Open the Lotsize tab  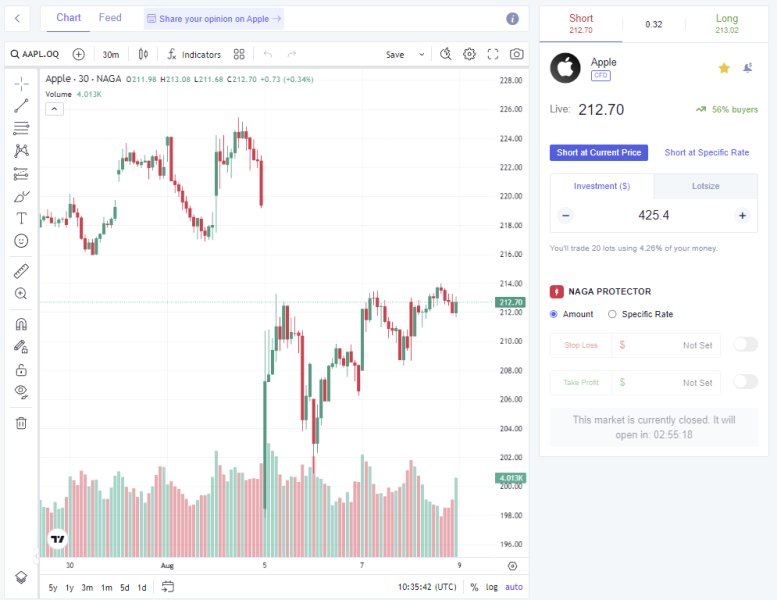point(705,186)
